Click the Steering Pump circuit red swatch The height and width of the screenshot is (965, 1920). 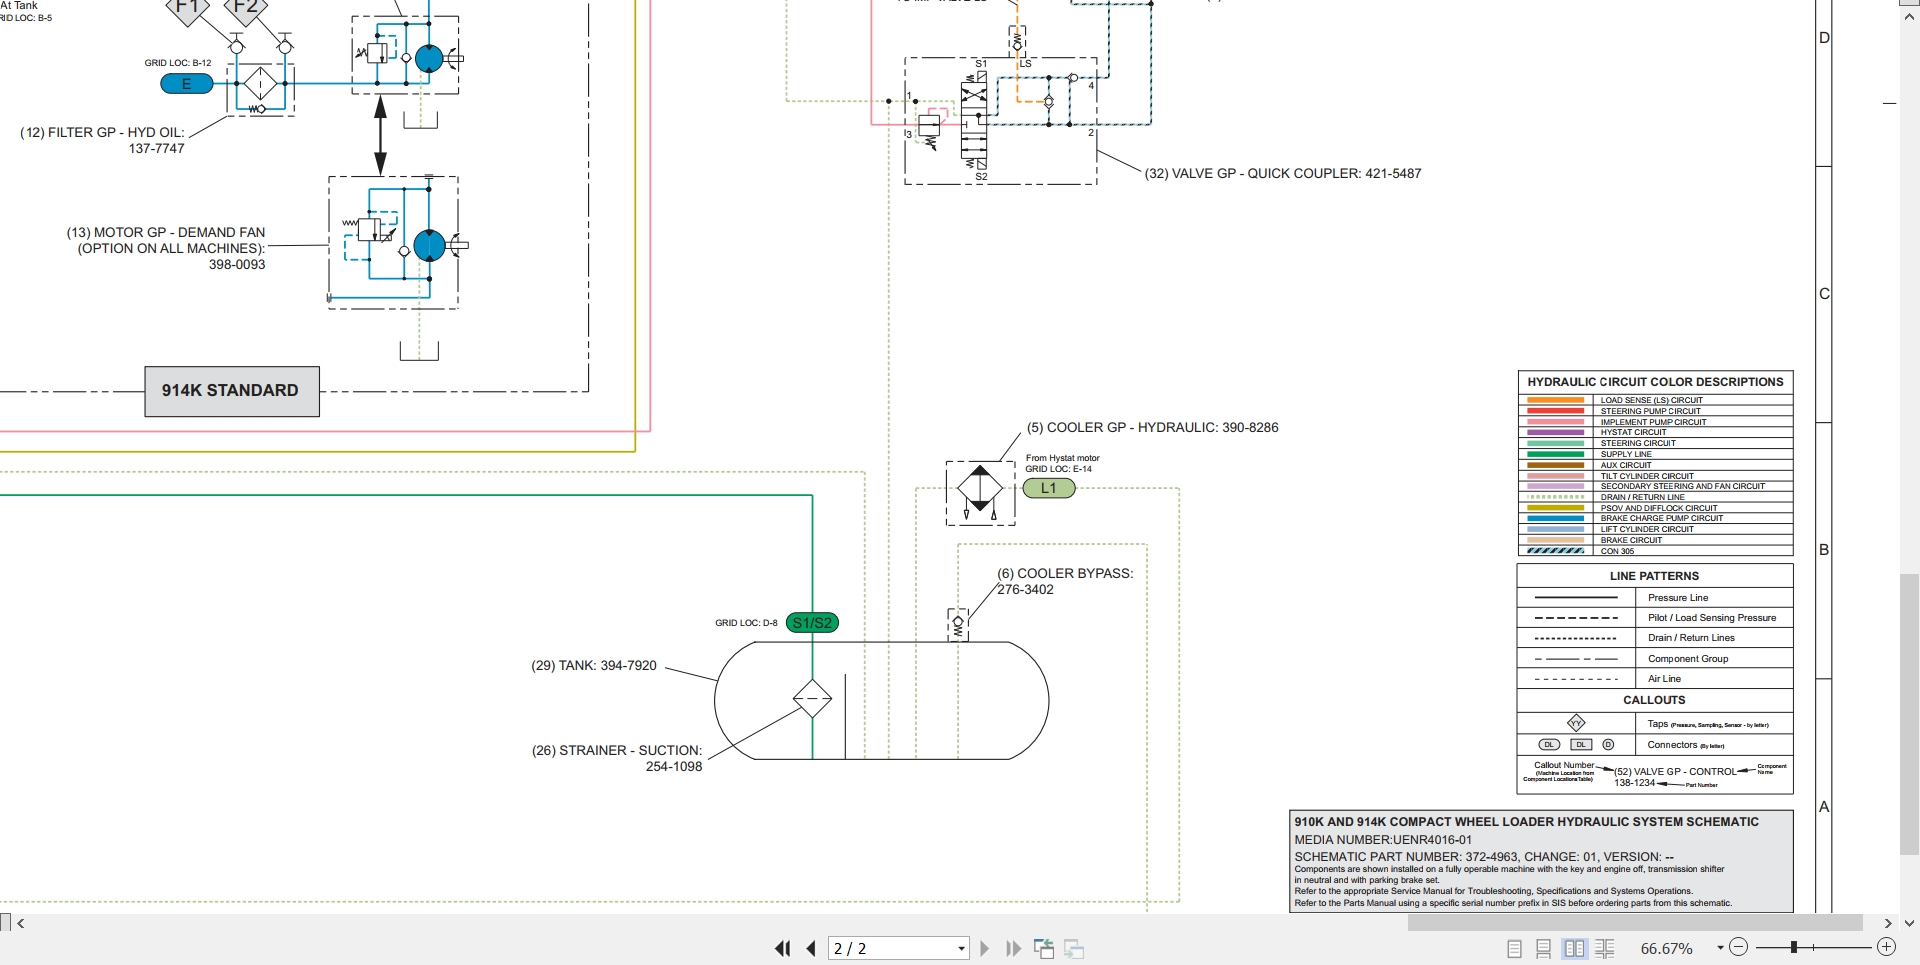(x=1555, y=411)
